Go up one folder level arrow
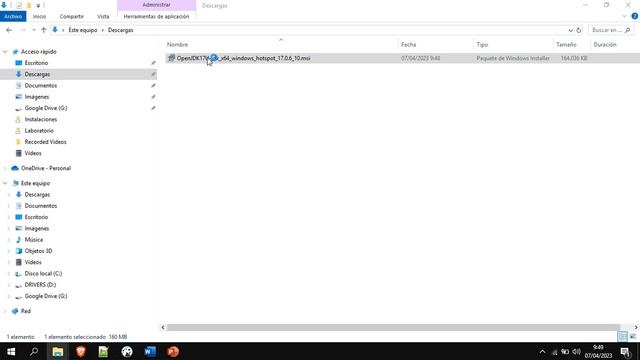 click(44, 30)
